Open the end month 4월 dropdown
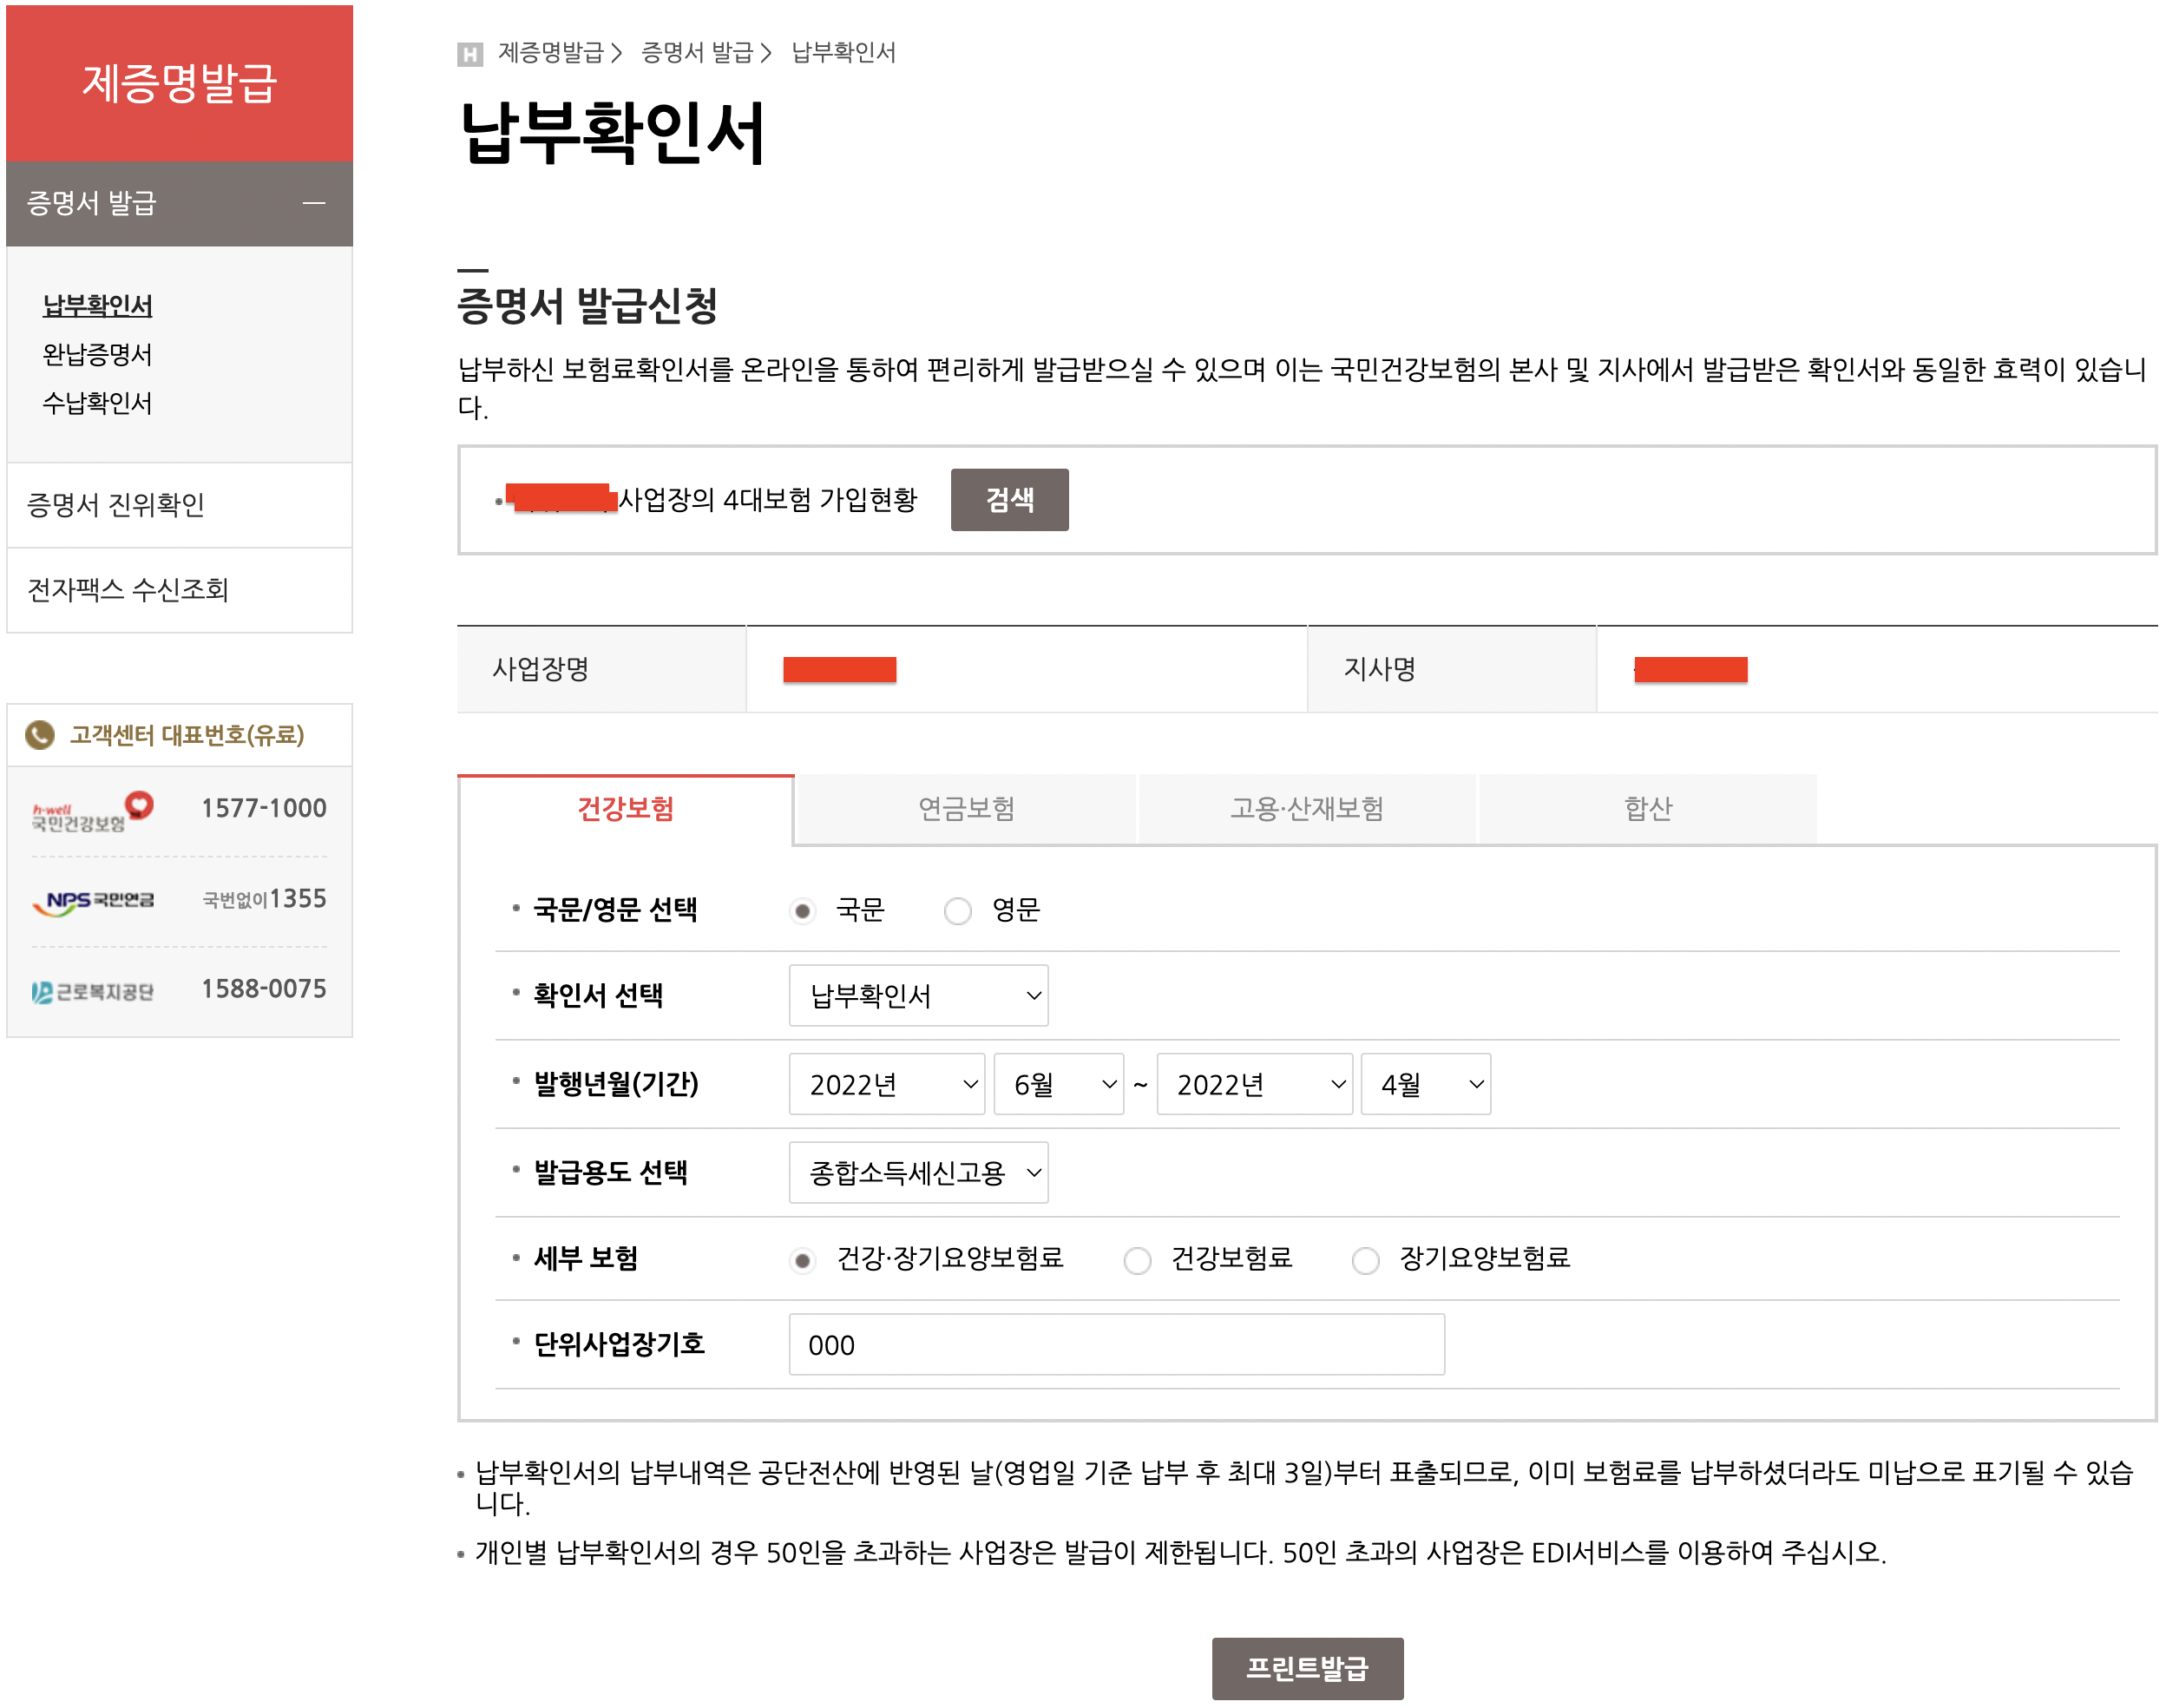This screenshot has height=1708, width=2166. [1425, 1084]
